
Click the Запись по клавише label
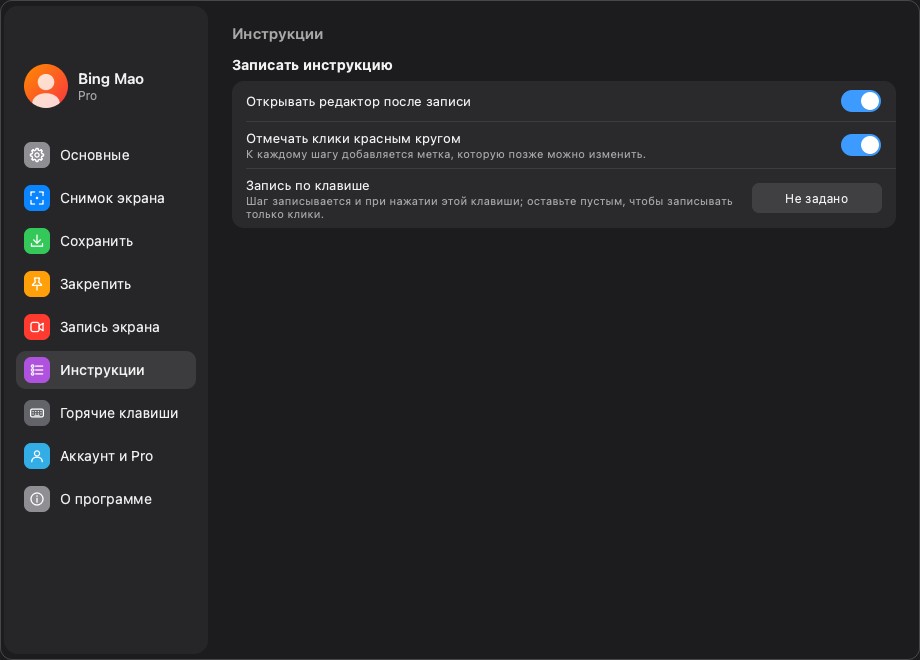307,185
